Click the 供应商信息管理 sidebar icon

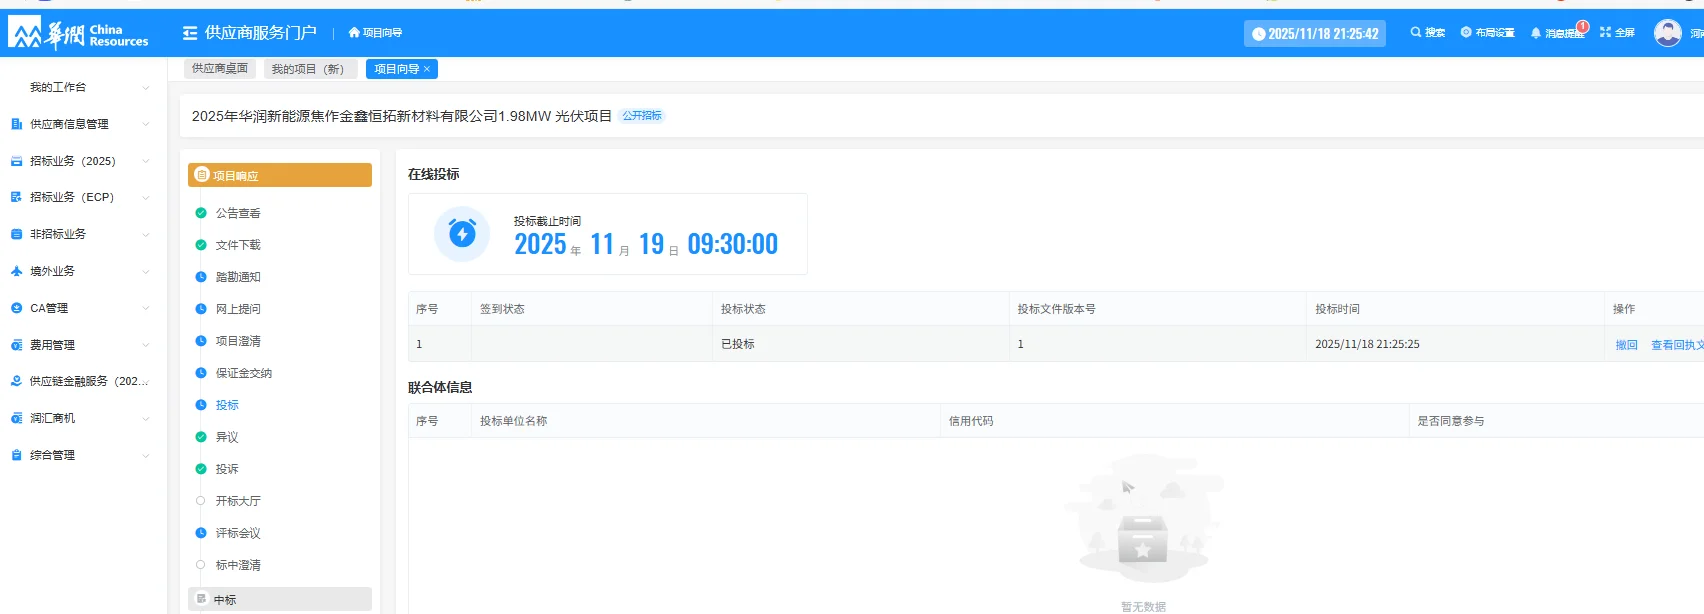pyautogui.click(x=16, y=124)
